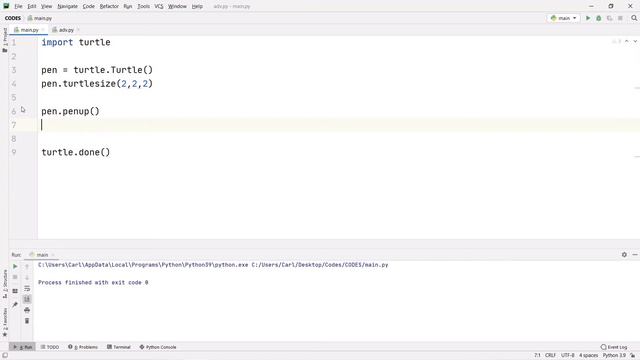Close the adv.py editor tab

pos(78,30)
